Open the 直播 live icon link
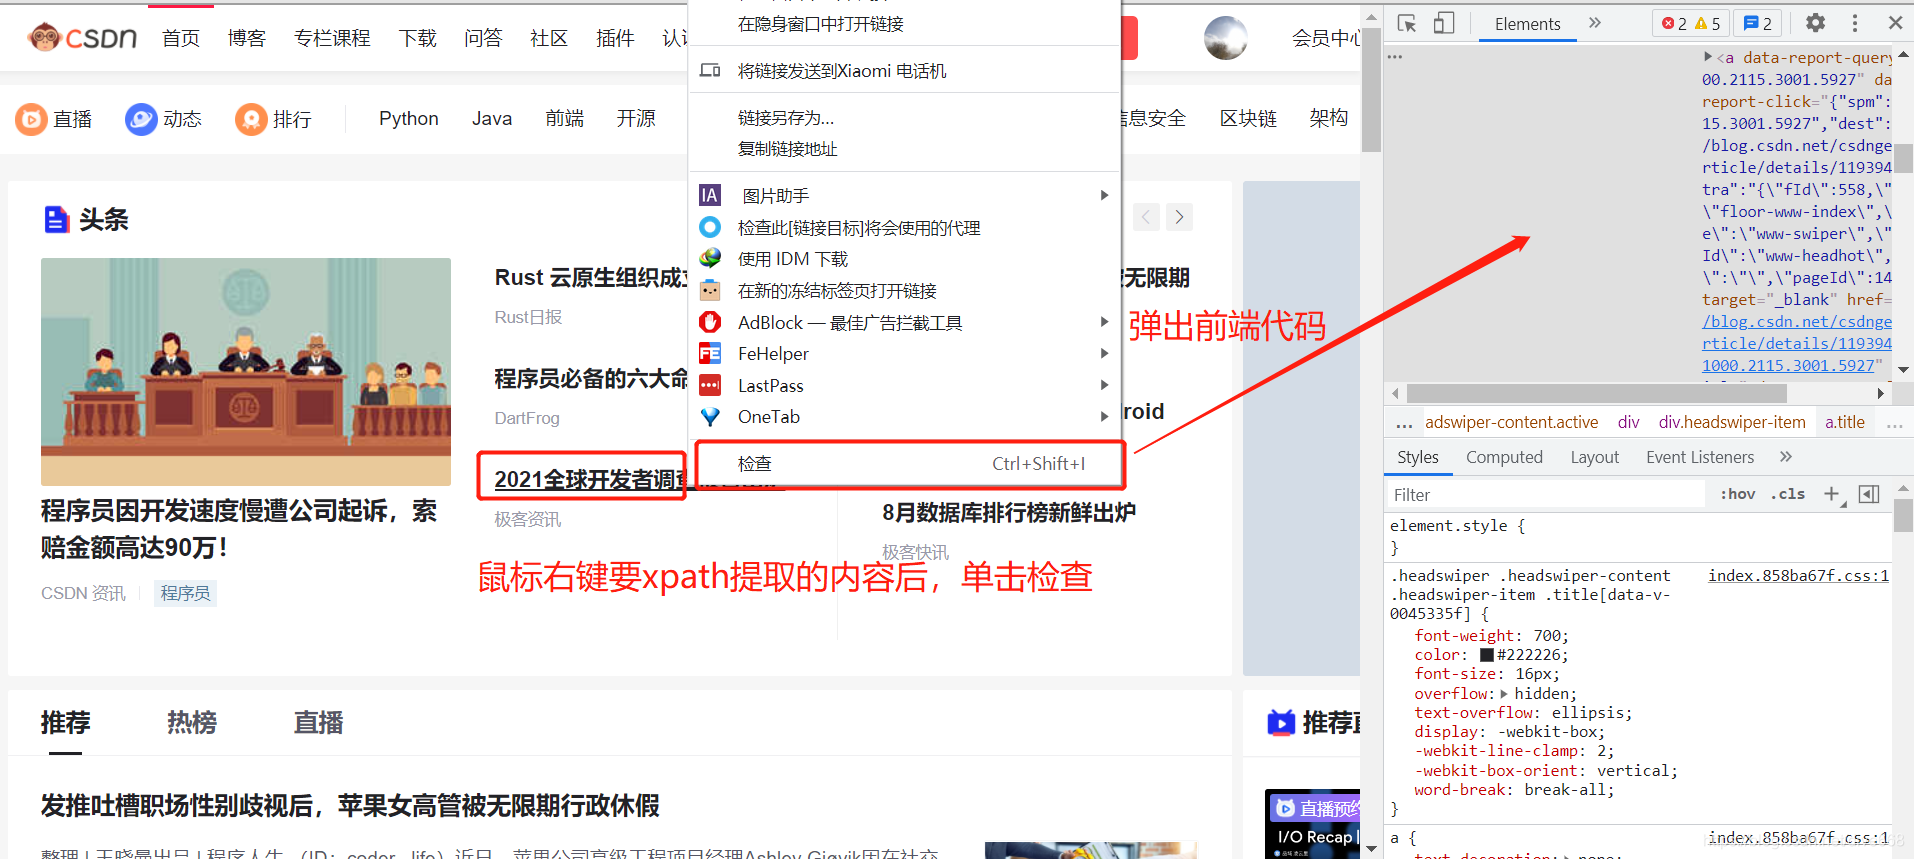Viewport: 1914px width, 859px height. (x=54, y=119)
